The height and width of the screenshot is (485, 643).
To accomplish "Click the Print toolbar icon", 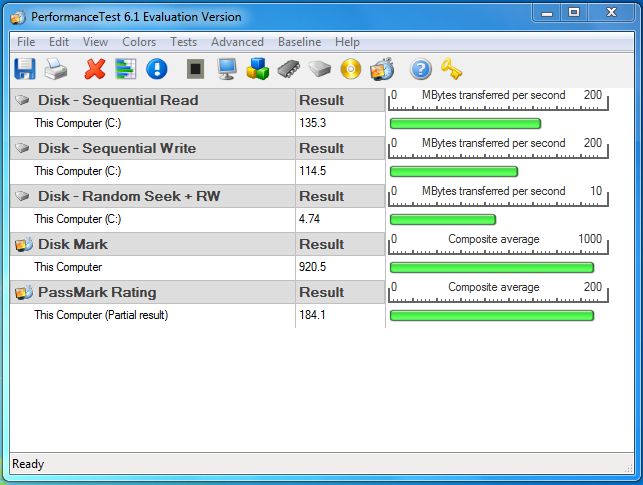I will pyautogui.click(x=56, y=68).
